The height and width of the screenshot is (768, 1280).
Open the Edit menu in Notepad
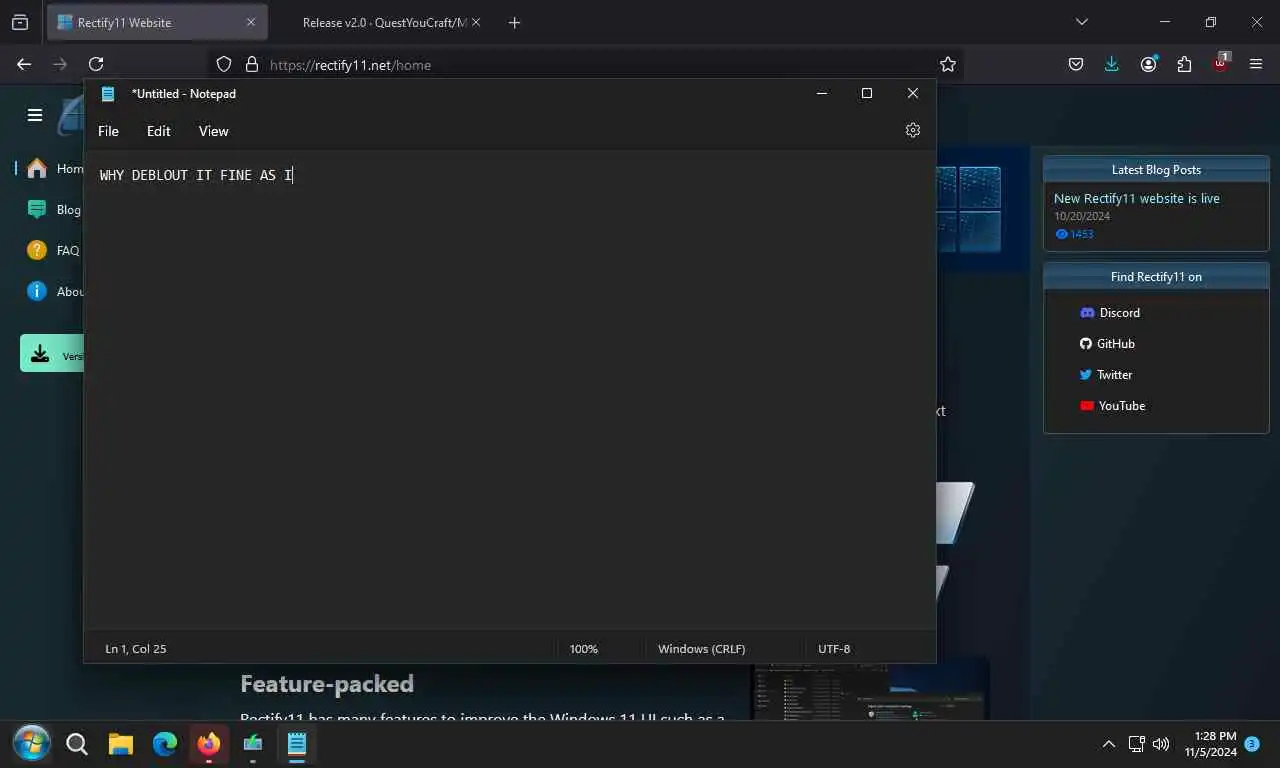[x=159, y=131]
